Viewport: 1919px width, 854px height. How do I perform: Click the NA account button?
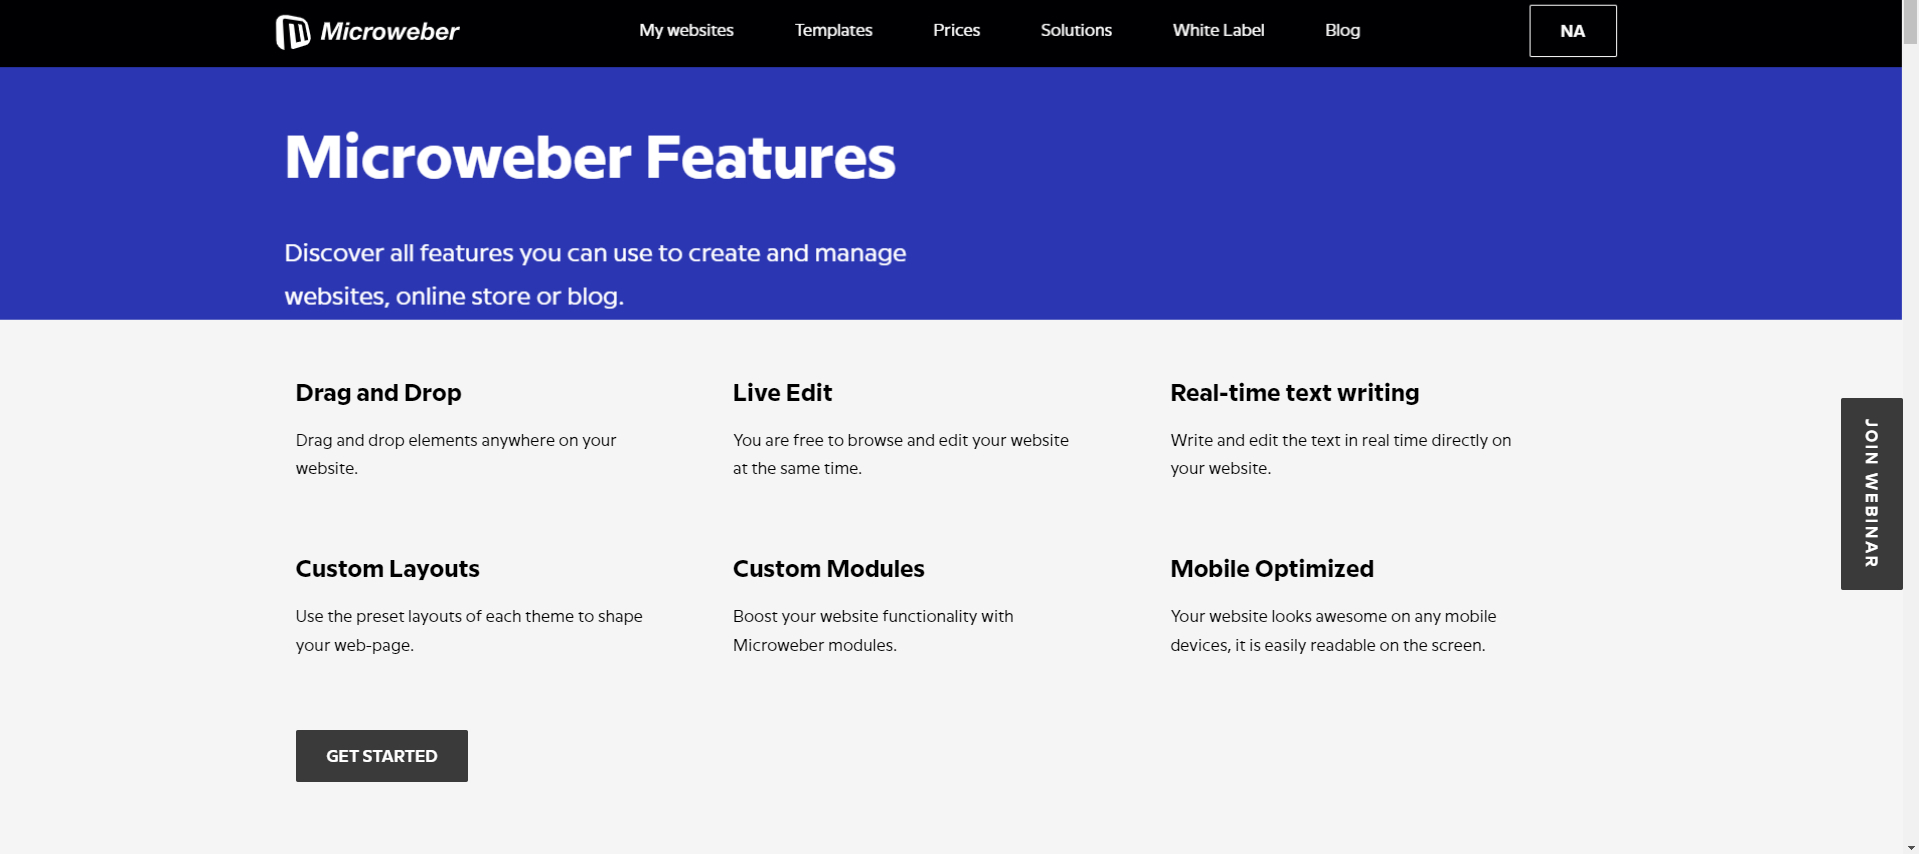(x=1572, y=31)
